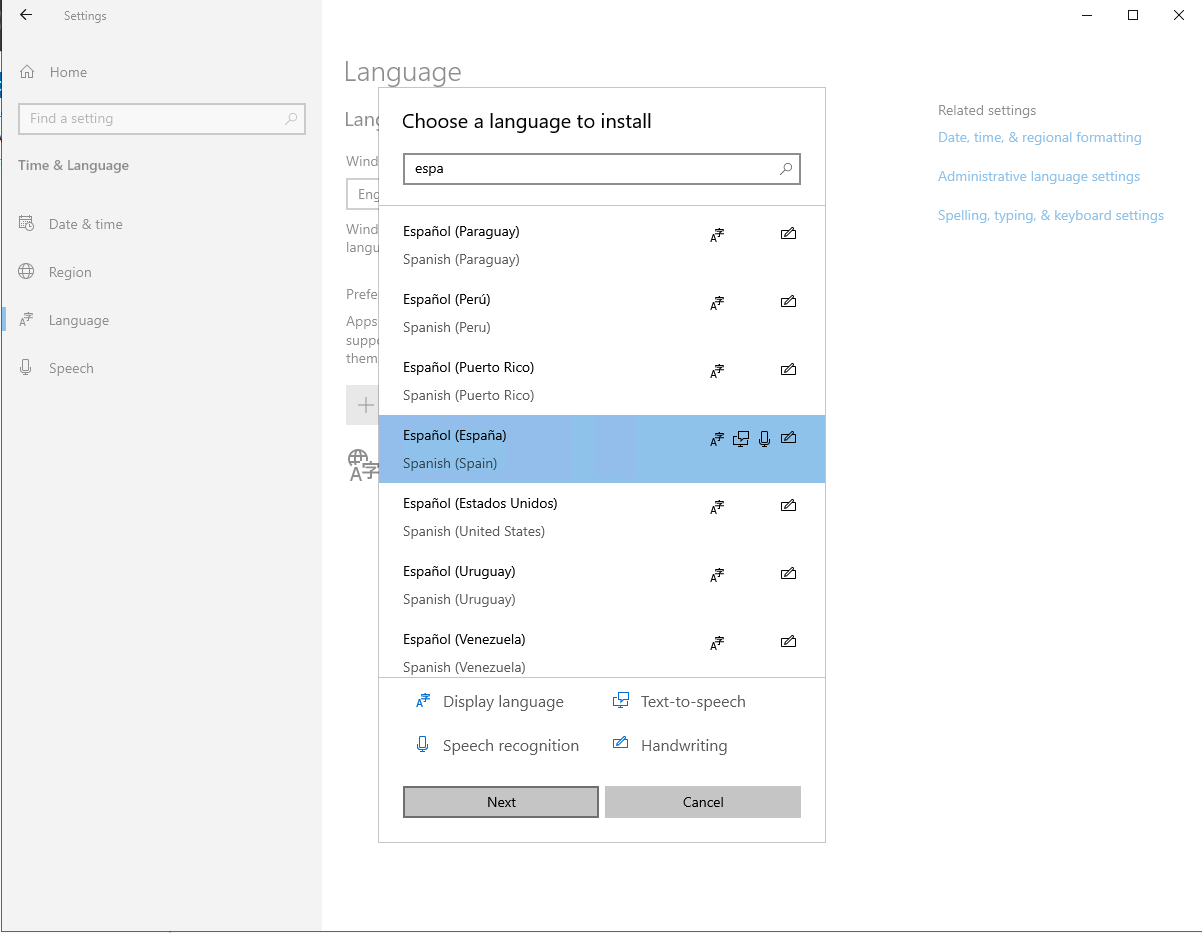This screenshot has width=1202, height=933.
Task: Click display language icon for Español (Puerto Rico)
Action: click(x=717, y=371)
